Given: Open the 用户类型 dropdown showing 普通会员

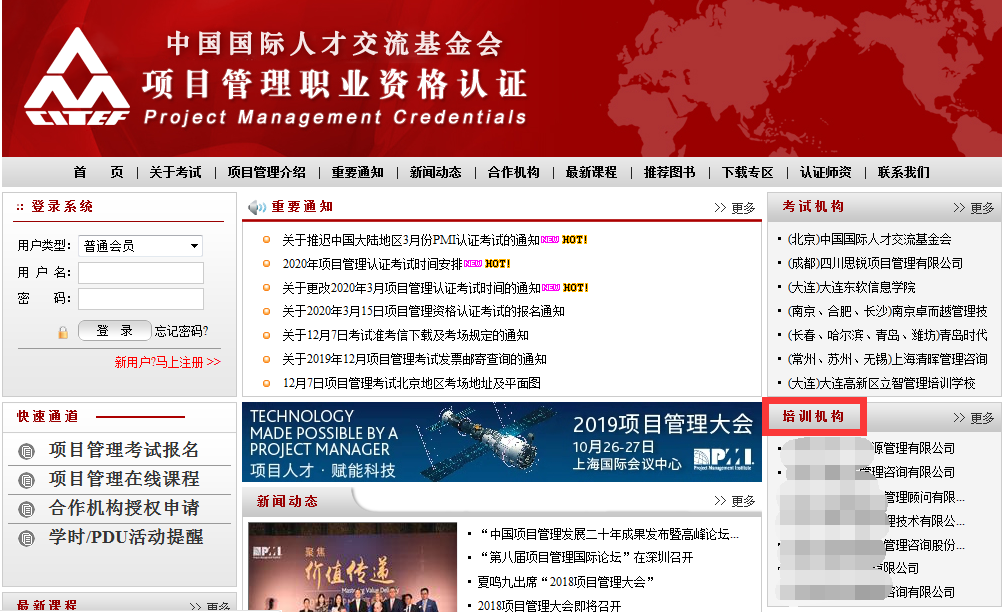Looking at the screenshot, I should point(141,246).
